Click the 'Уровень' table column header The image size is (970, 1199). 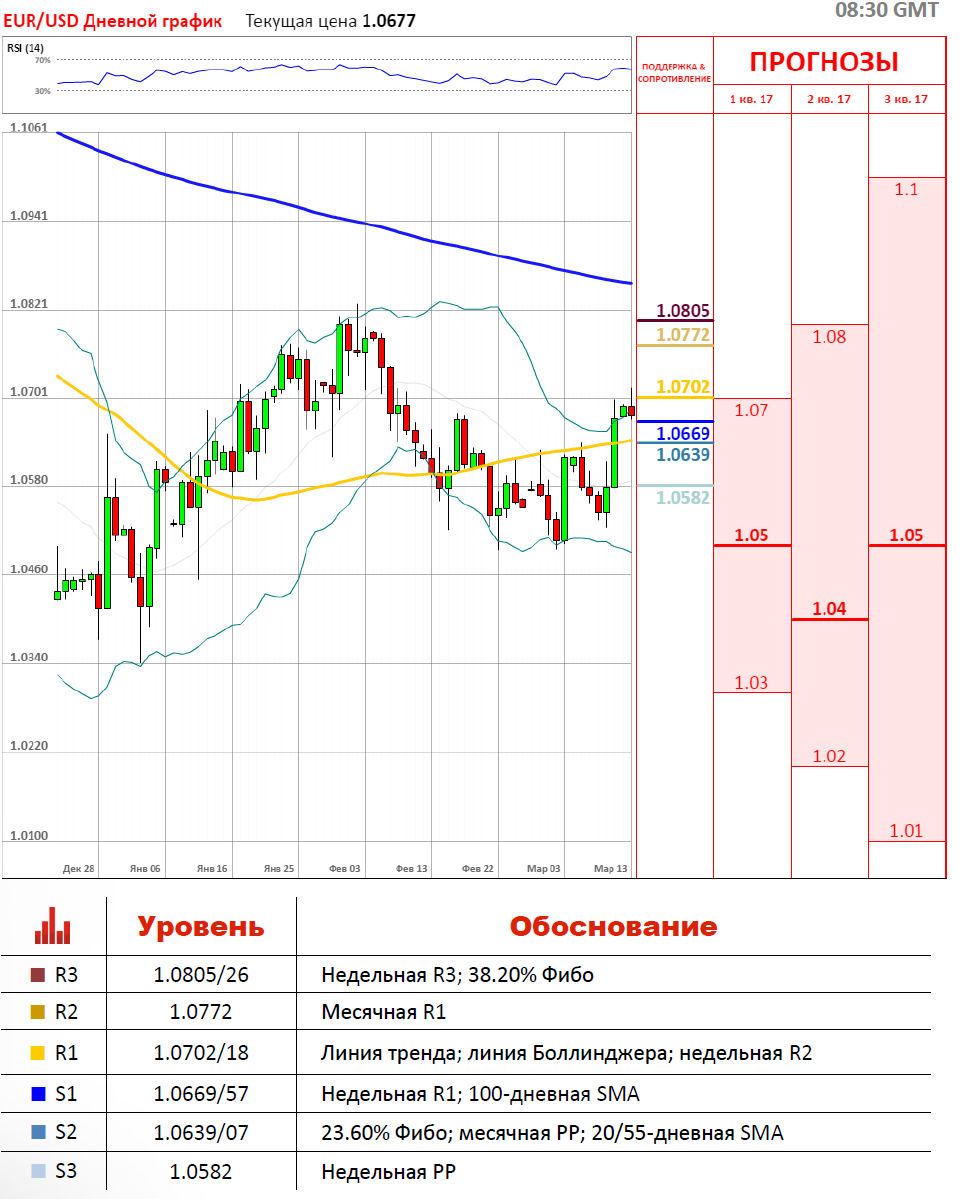coord(200,926)
